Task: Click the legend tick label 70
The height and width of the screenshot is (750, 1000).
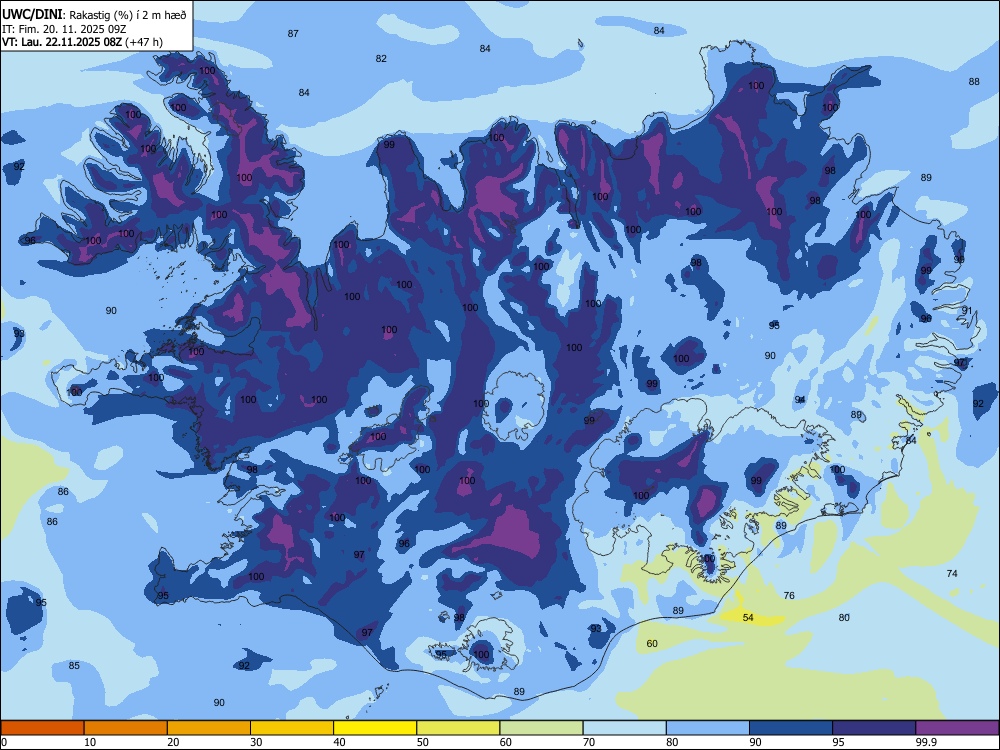Action: [x=589, y=742]
